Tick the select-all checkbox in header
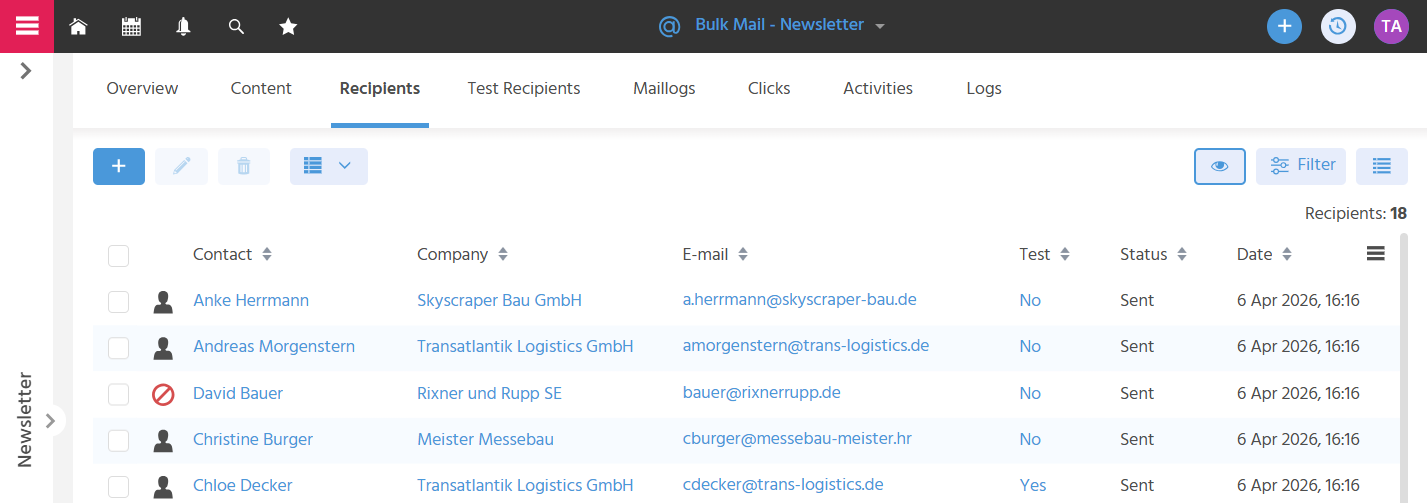This screenshot has width=1427, height=503. click(118, 255)
